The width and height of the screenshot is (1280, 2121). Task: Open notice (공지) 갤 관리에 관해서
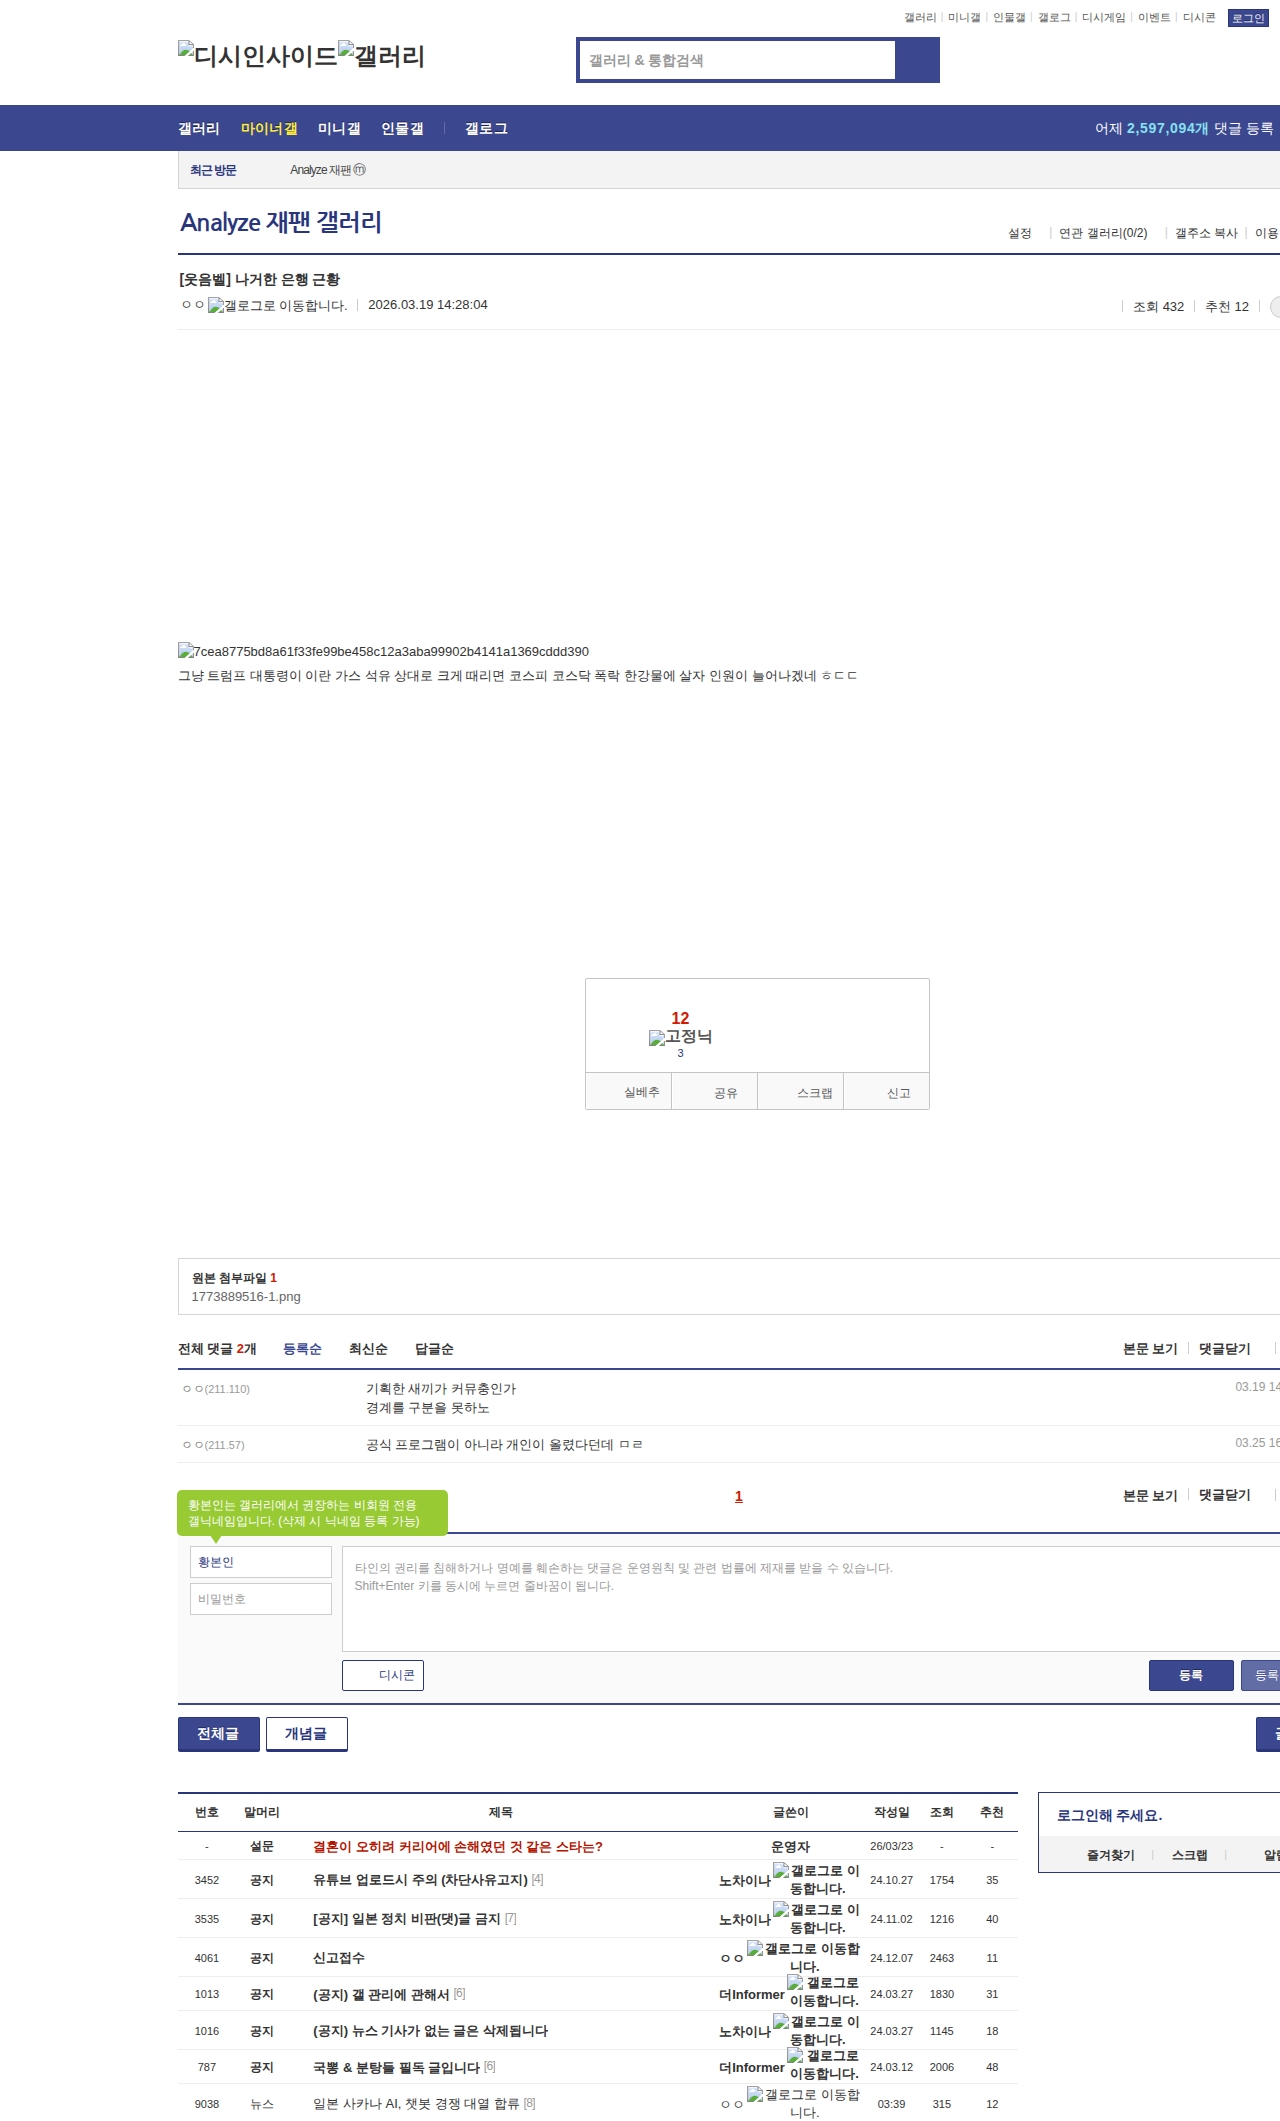pos(381,1994)
